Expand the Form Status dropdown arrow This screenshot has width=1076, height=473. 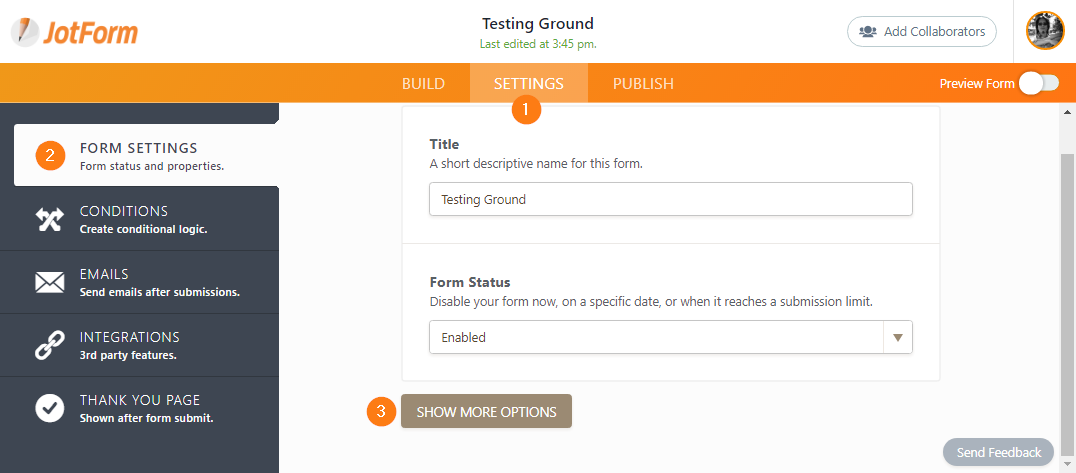coord(898,337)
